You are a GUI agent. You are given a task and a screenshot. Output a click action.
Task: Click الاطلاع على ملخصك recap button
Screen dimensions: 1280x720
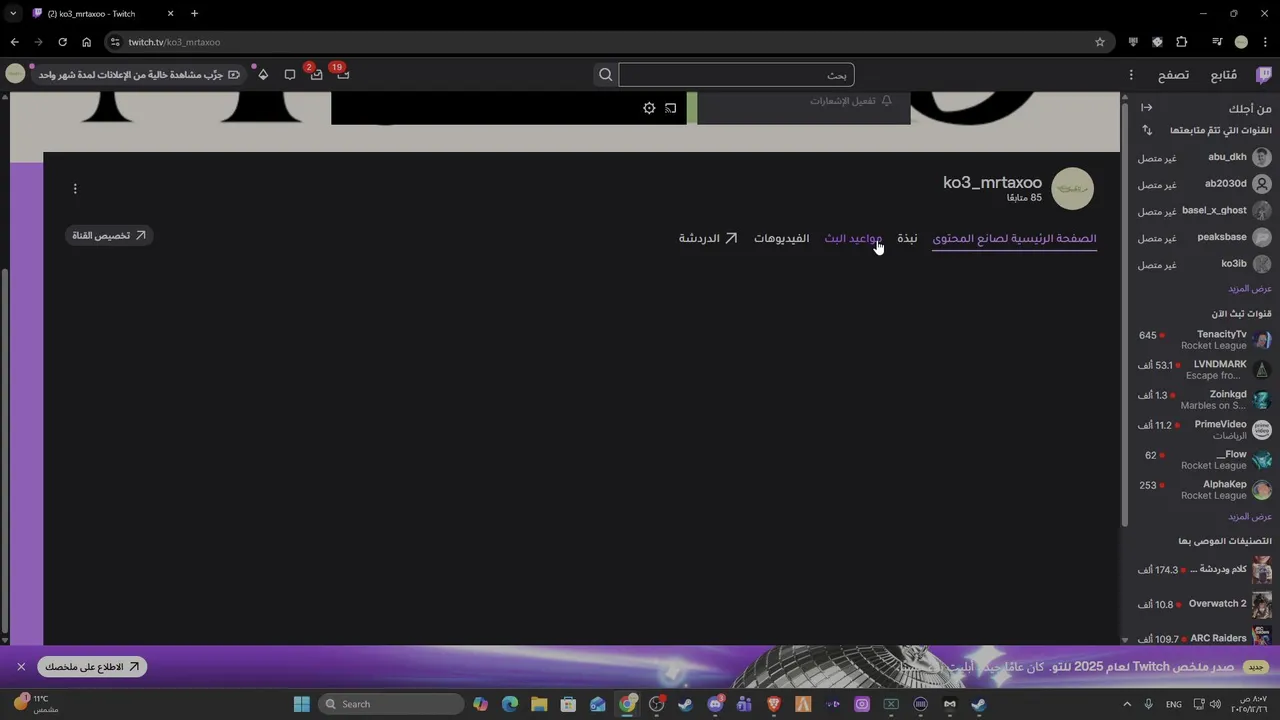click(x=93, y=667)
